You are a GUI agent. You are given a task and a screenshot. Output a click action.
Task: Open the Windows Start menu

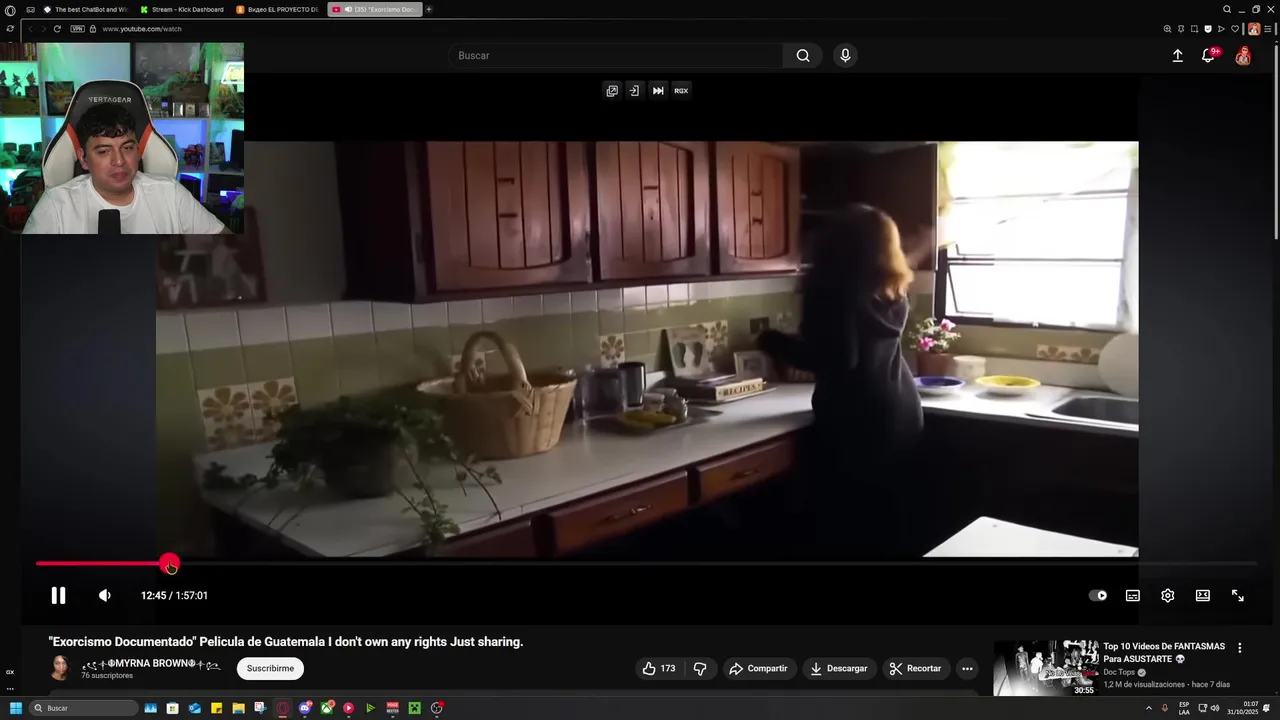point(15,708)
